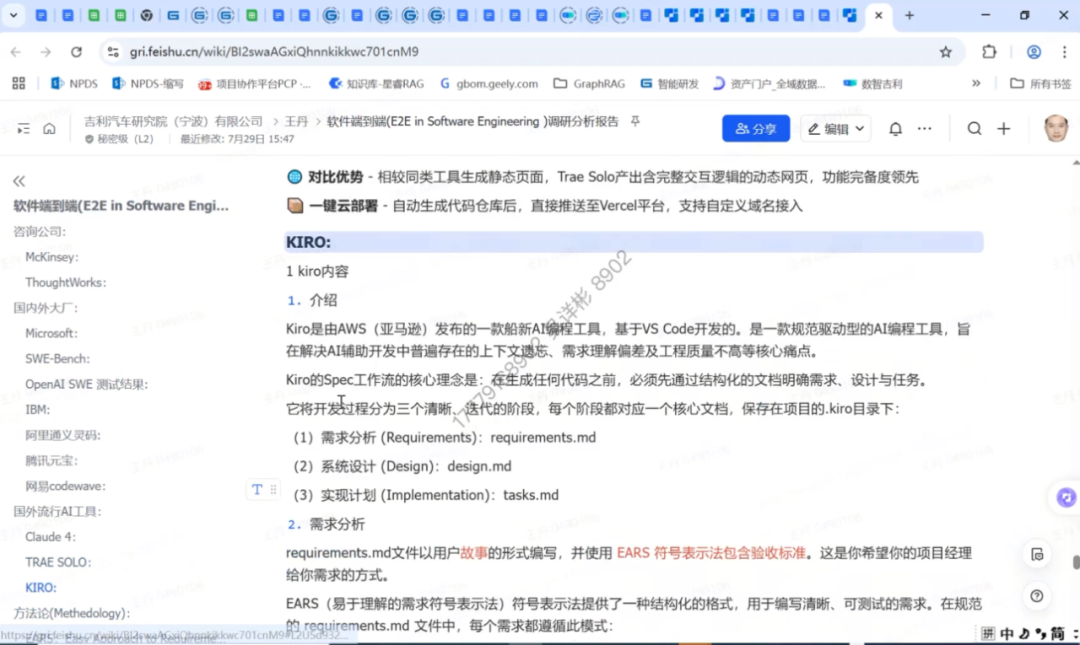1080x645 pixels.
Task: Open 资产门户_全域数据 bookmark
Action: tap(769, 83)
